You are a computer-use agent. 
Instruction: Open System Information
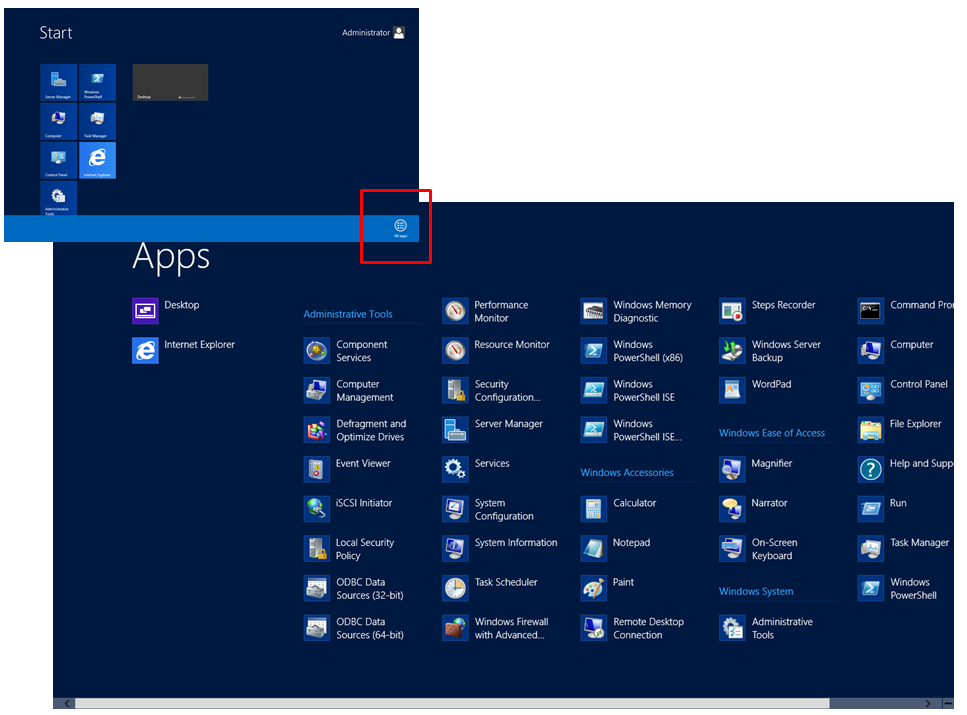click(x=500, y=548)
